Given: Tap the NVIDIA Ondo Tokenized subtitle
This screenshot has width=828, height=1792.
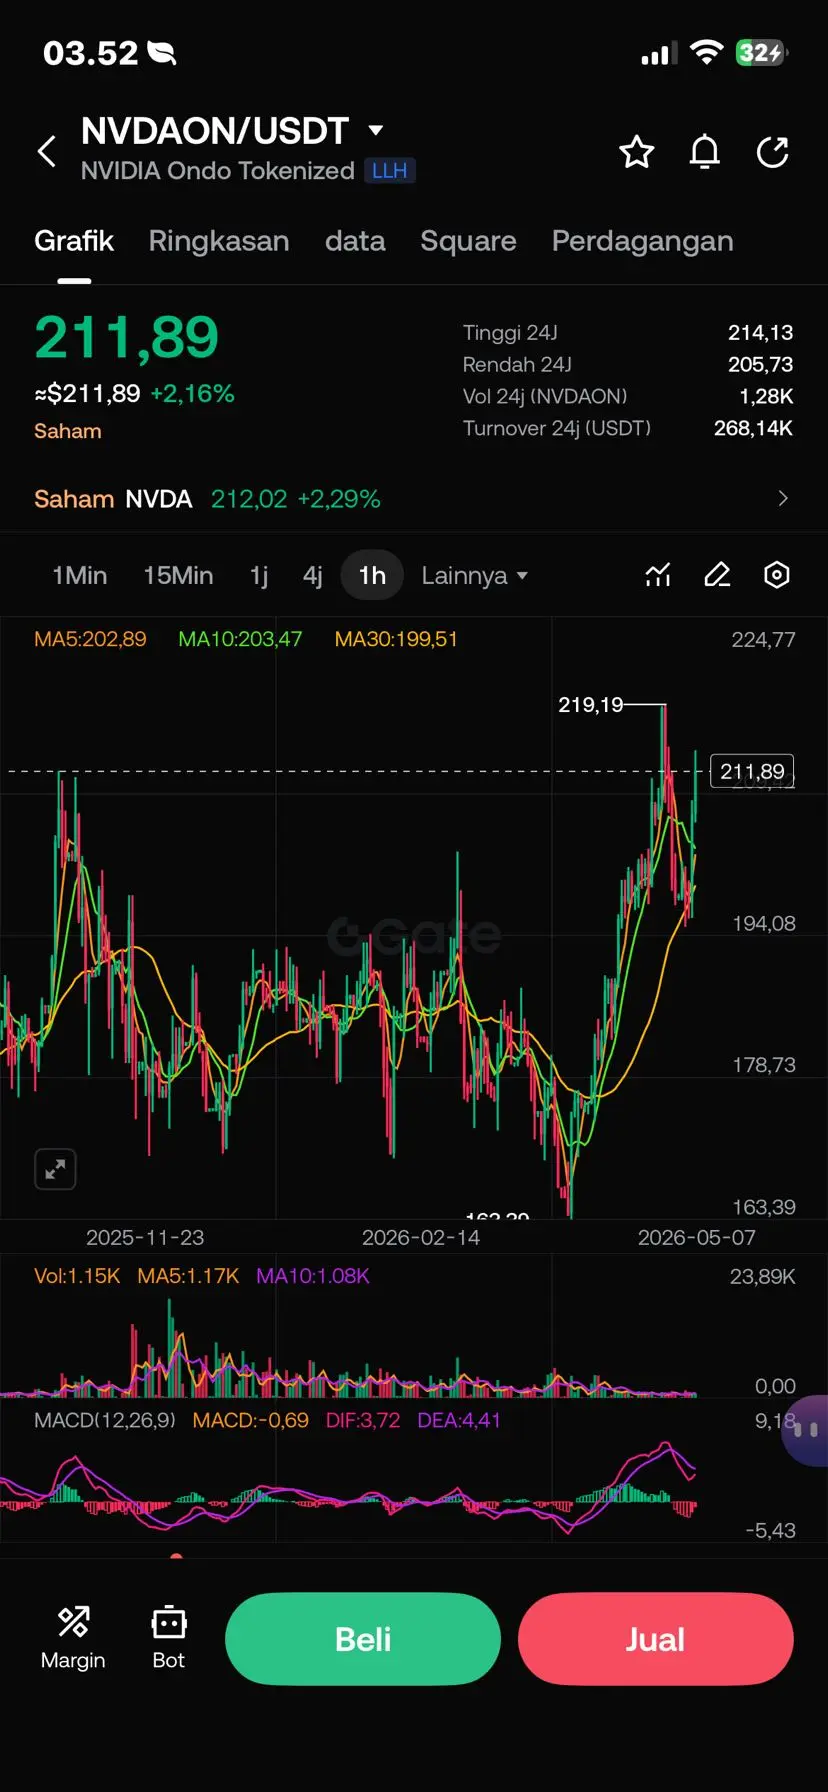Looking at the screenshot, I should 218,171.
